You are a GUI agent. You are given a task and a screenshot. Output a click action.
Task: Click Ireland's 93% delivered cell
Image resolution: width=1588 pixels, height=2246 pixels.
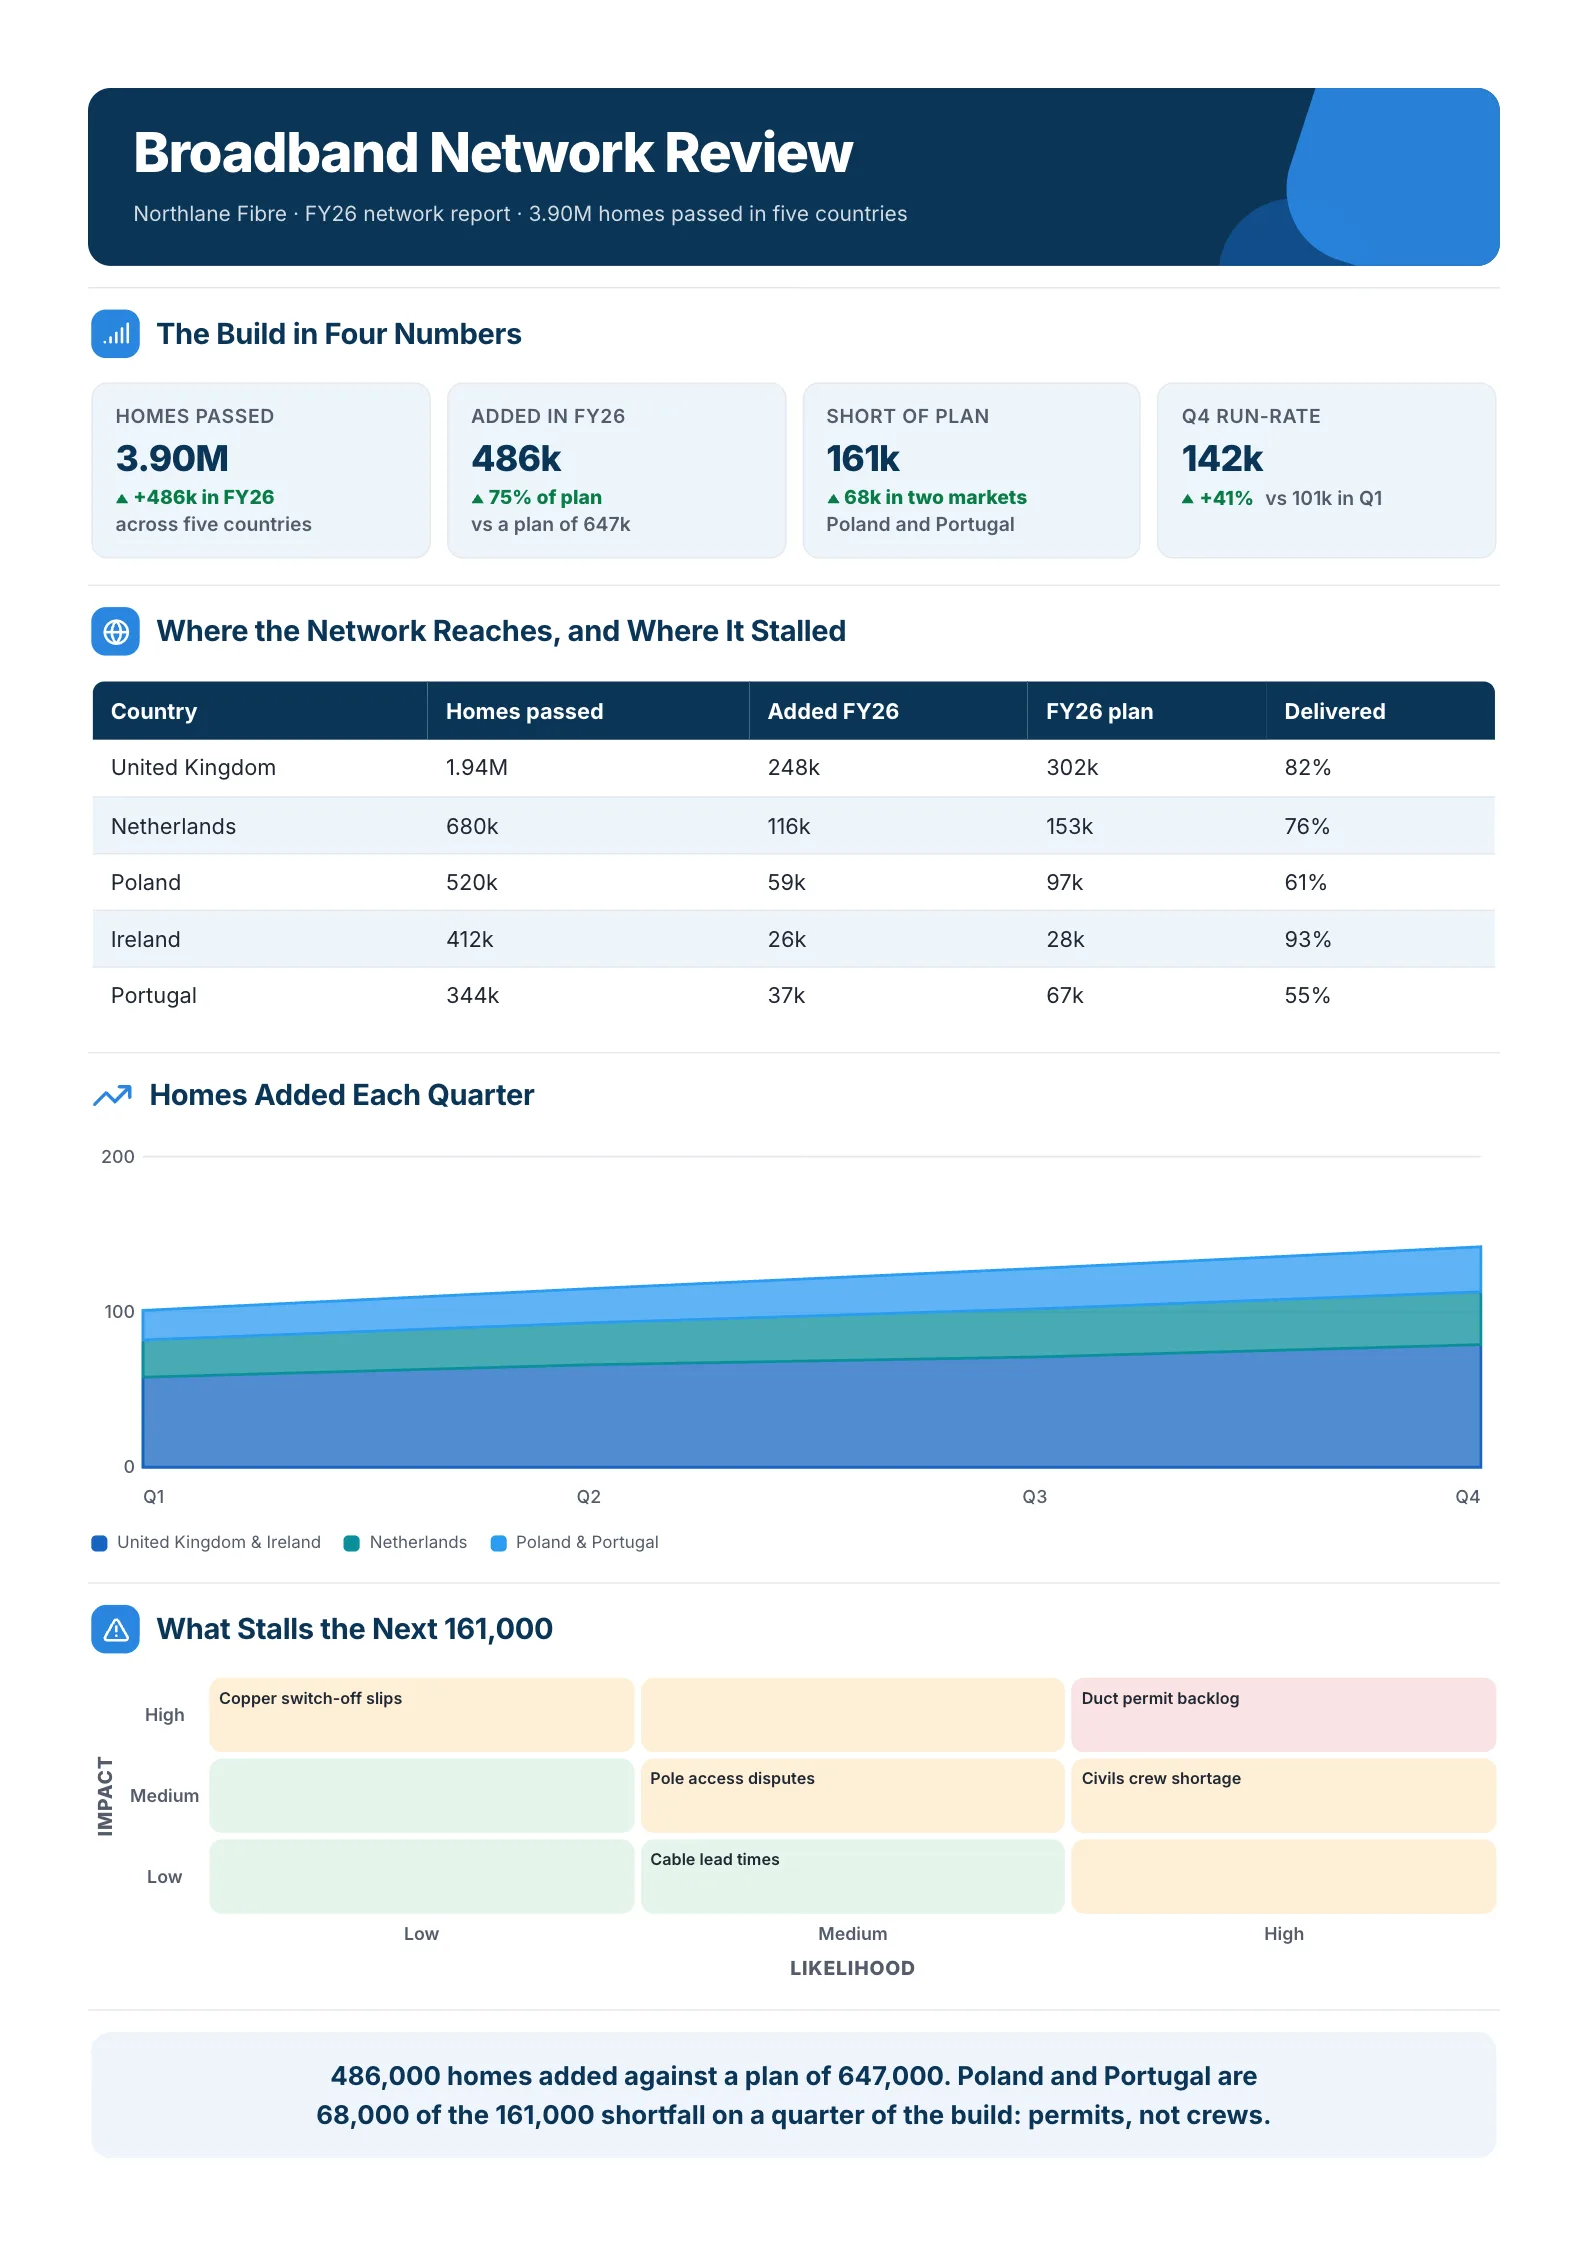click(x=1308, y=939)
